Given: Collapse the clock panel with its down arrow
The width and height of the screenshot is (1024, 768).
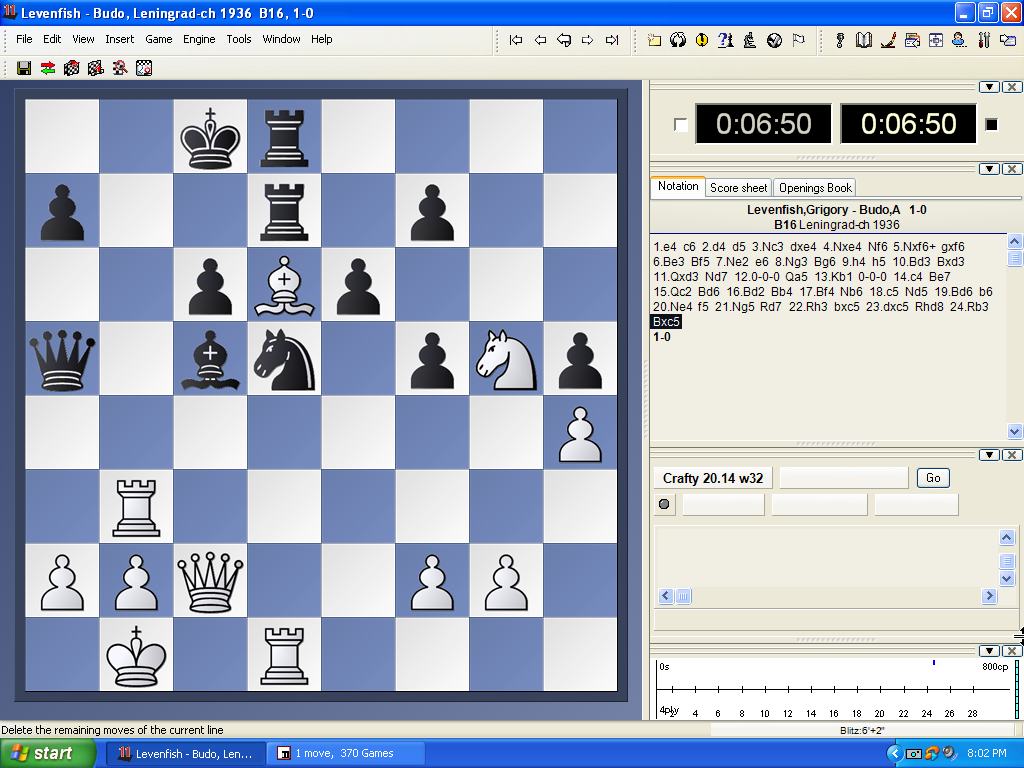Looking at the screenshot, I should click(x=989, y=86).
